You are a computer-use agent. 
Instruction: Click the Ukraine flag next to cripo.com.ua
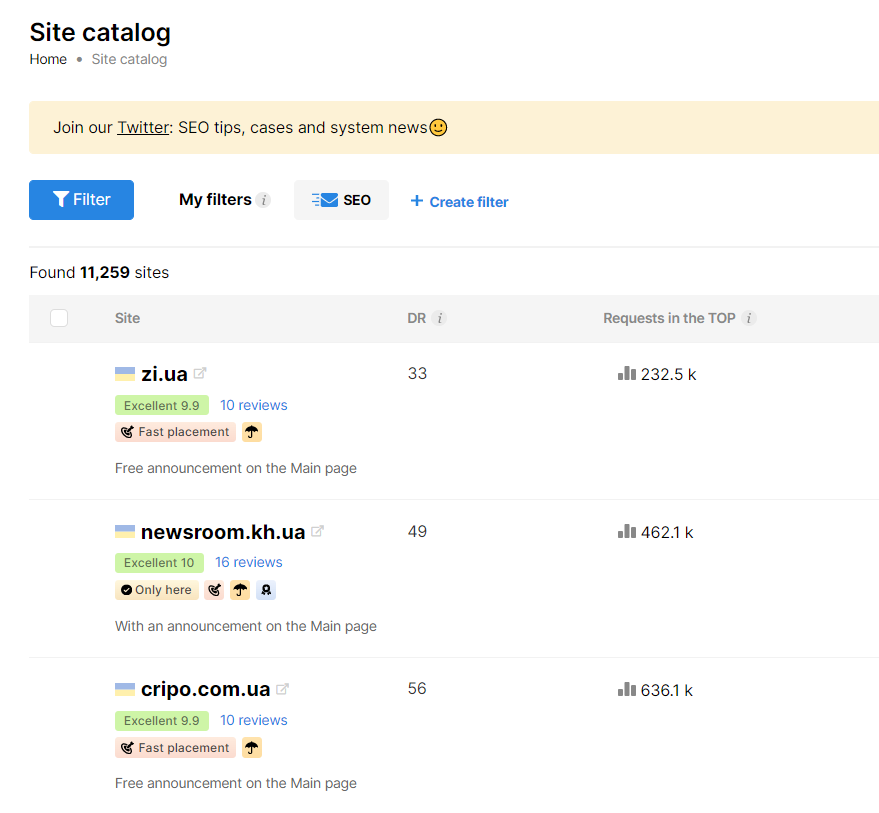(x=124, y=687)
